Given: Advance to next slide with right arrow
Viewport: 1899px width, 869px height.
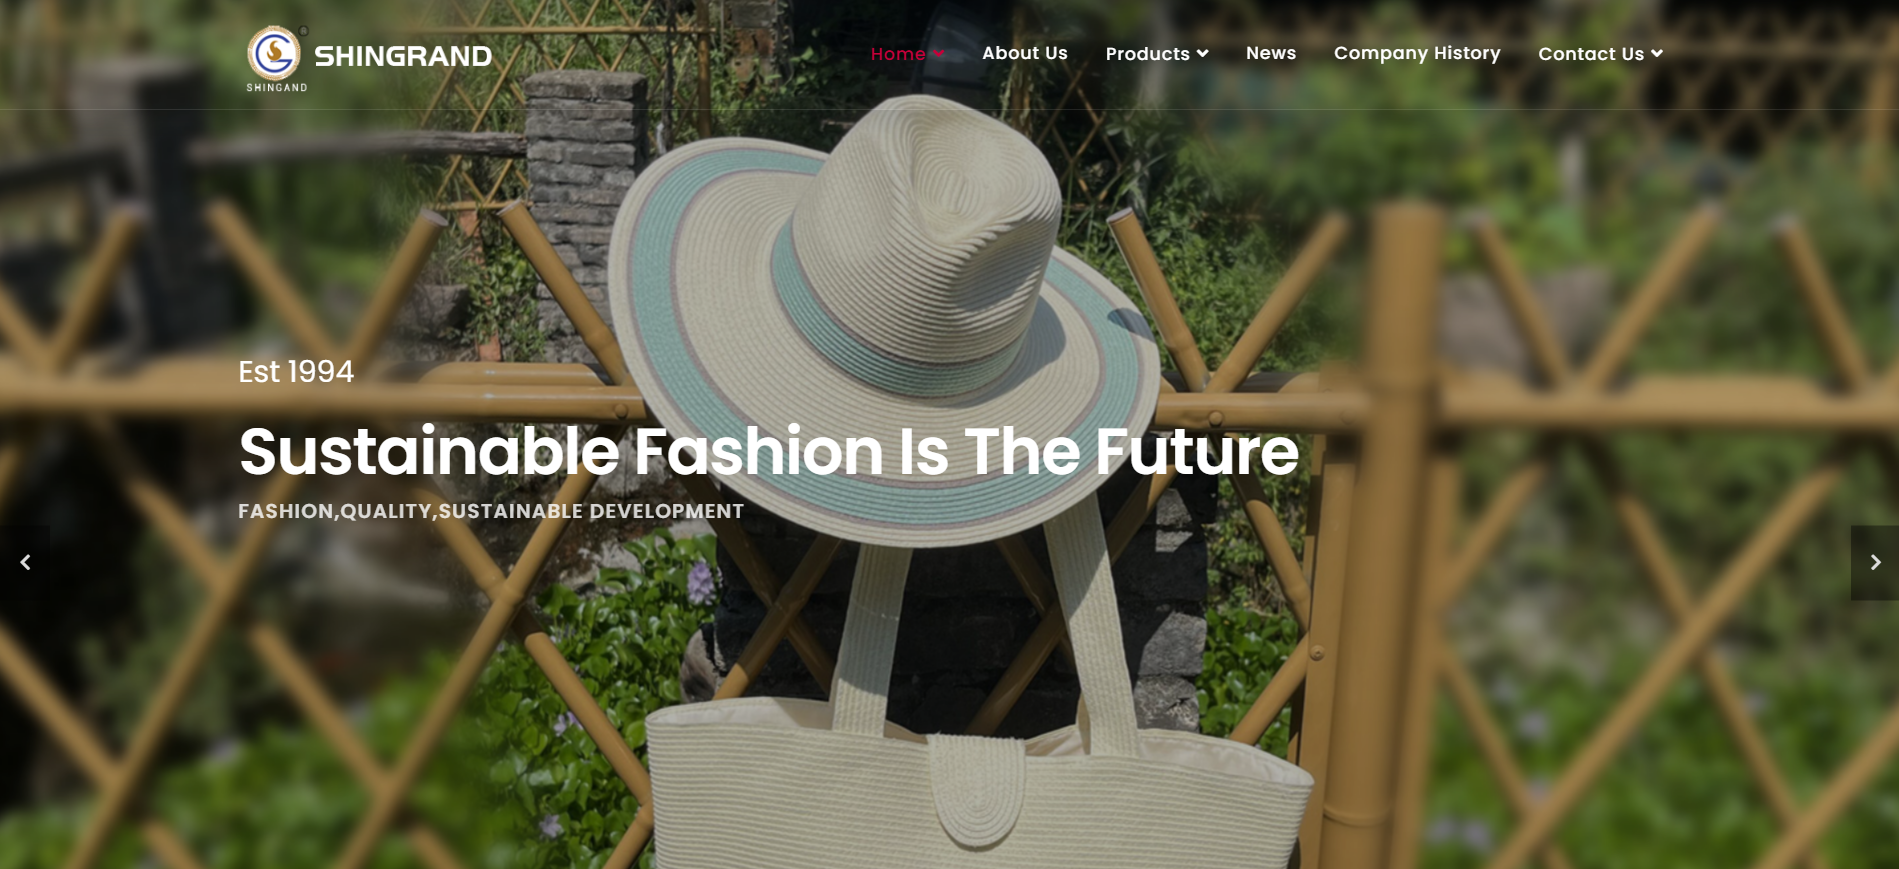Looking at the screenshot, I should pyautogui.click(x=1875, y=563).
